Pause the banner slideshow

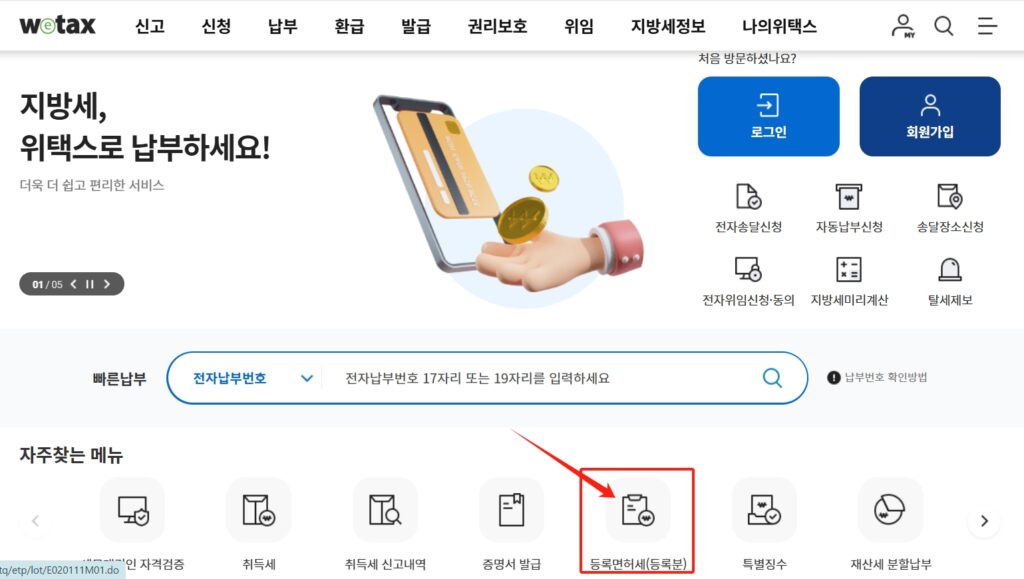pyautogui.click(x=89, y=284)
